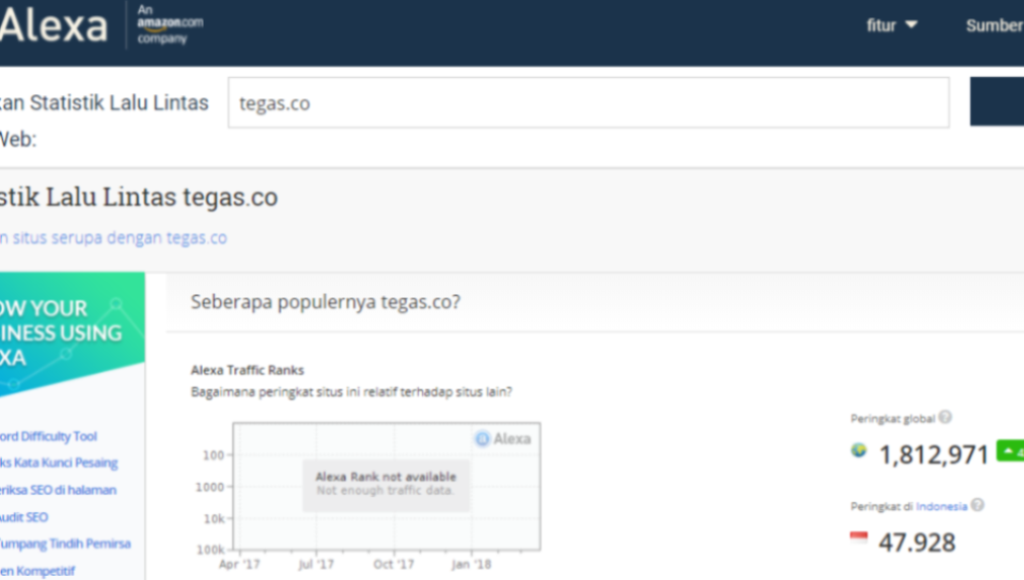The image size is (1024, 580).
Task: Click the Alexa logo
Action: (54, 26)
